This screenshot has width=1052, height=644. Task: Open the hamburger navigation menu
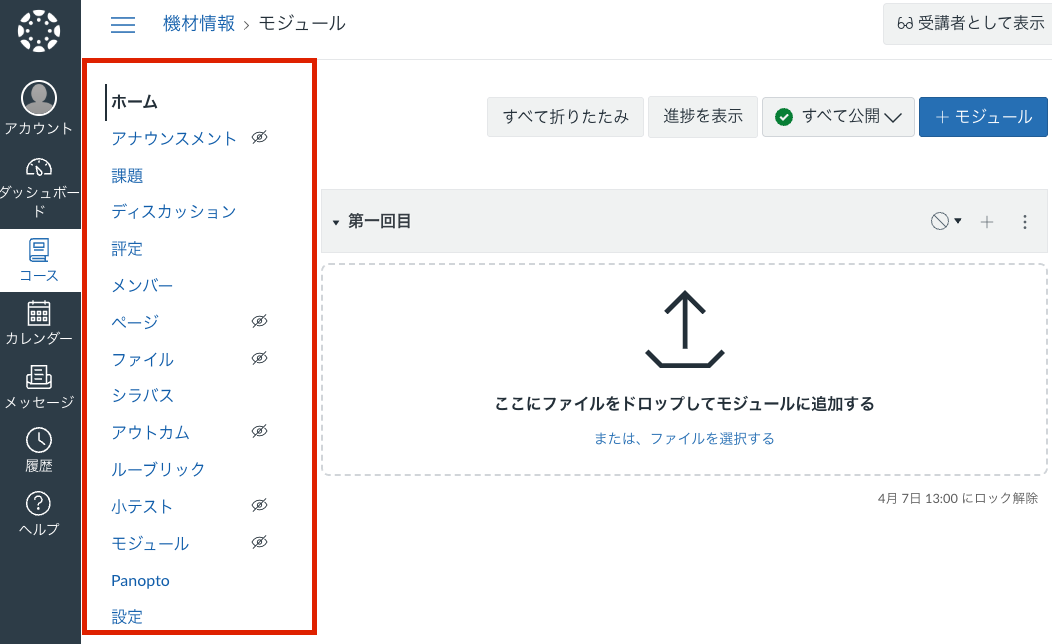tap(123, 25)
